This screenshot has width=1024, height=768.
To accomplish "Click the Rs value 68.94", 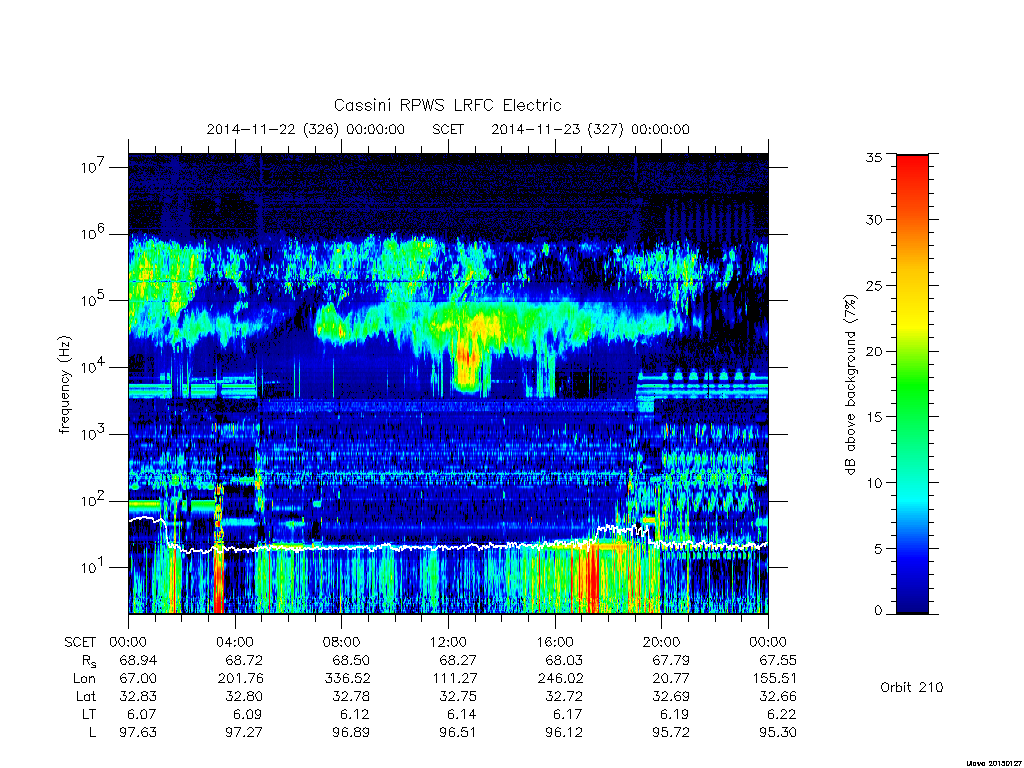I will (138, 660).
